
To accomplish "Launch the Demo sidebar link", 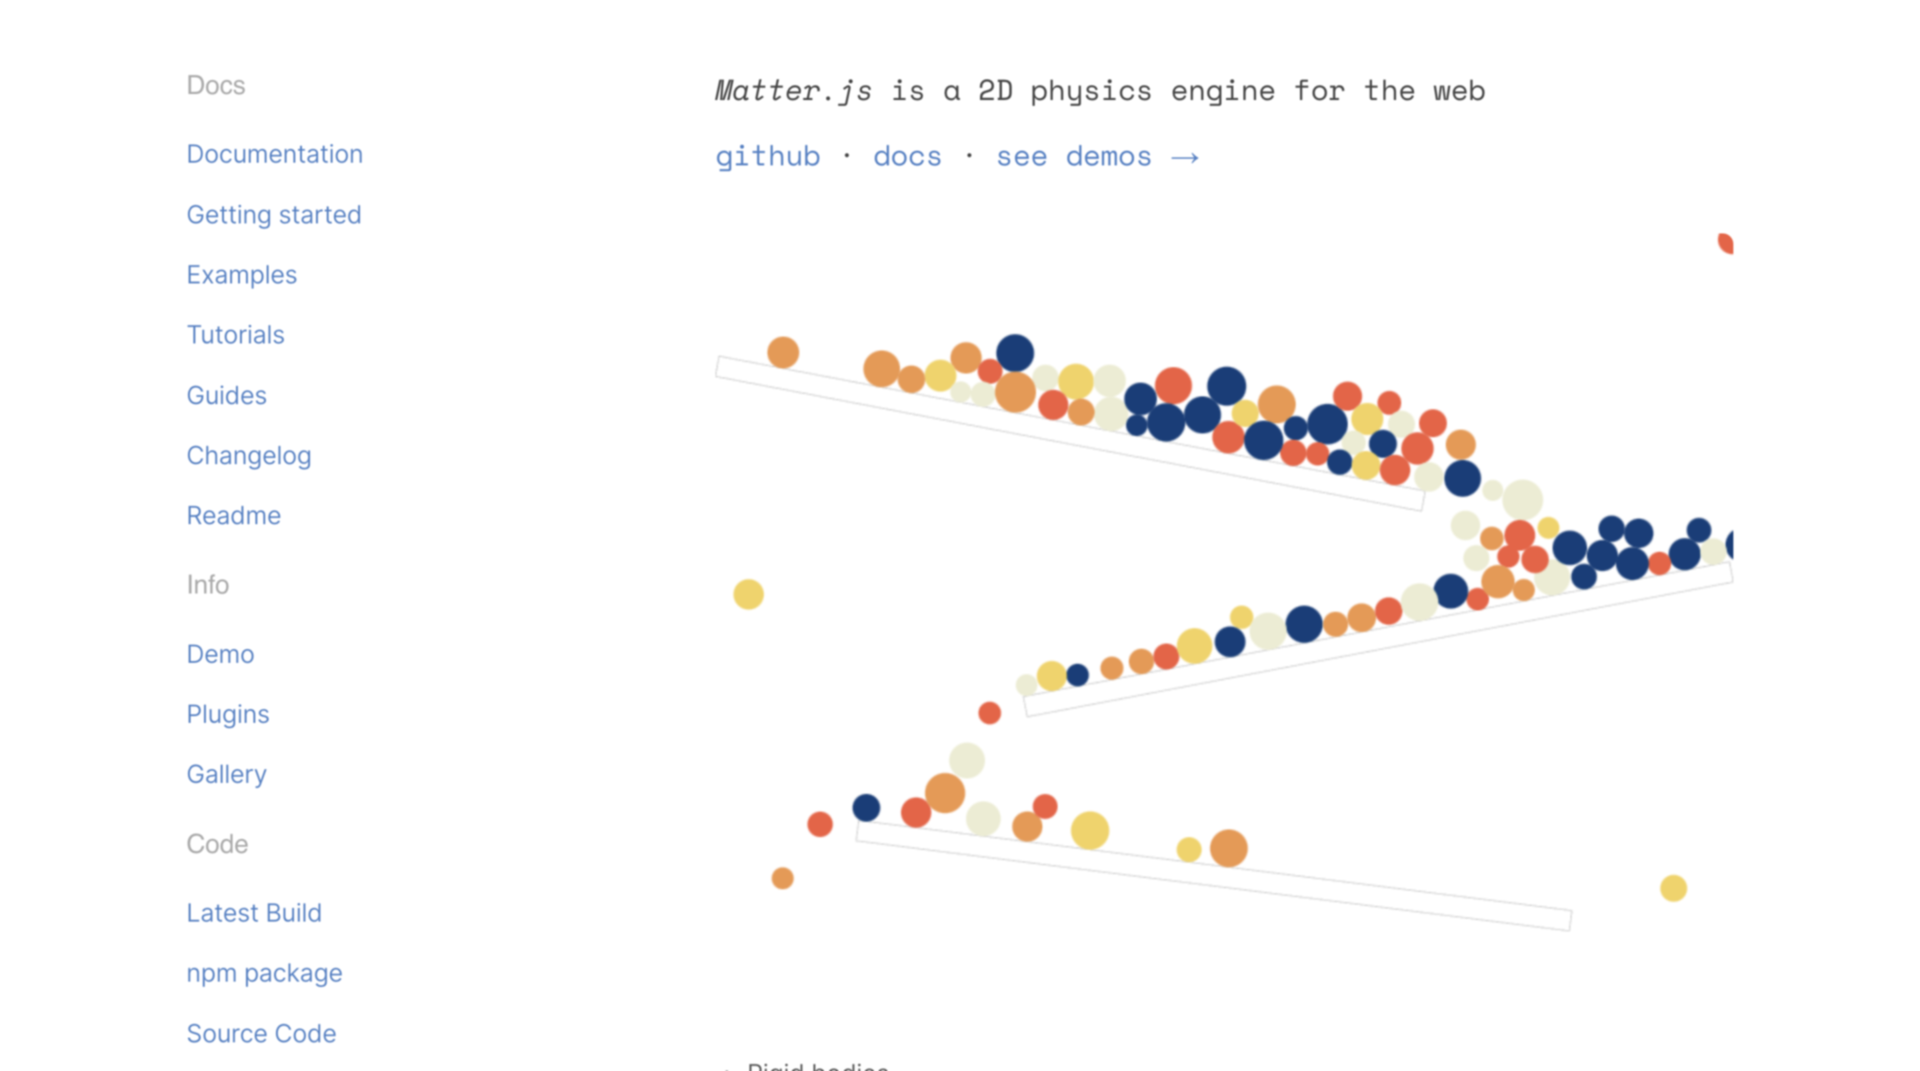I will click(x=220, y=654).
